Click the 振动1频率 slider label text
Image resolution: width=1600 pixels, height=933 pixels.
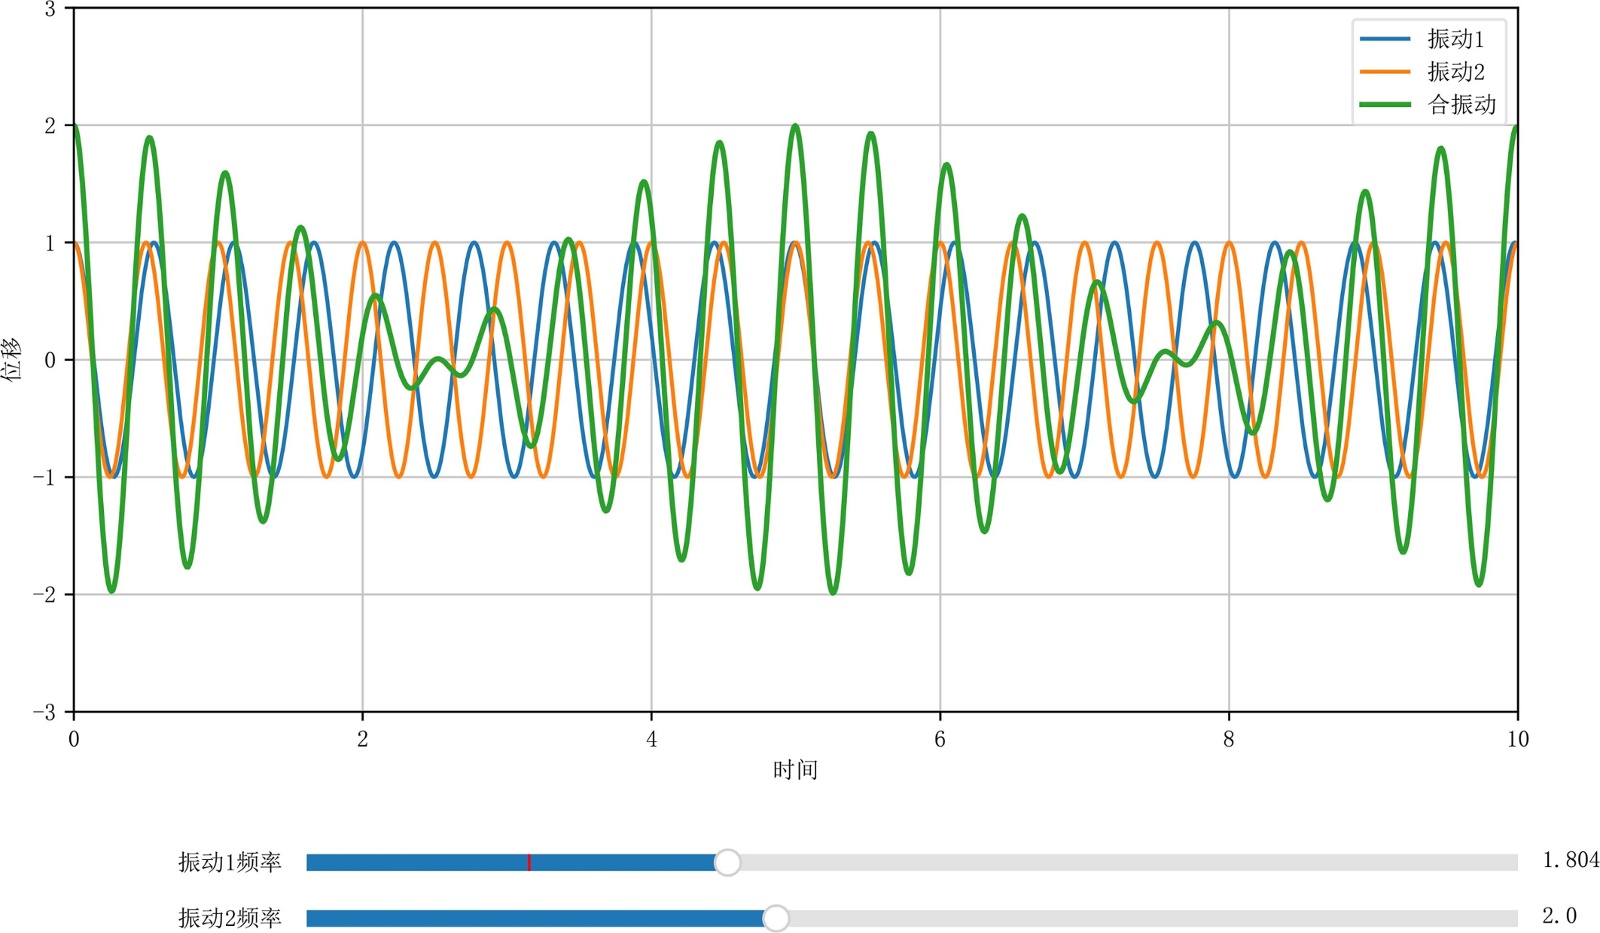230,862
